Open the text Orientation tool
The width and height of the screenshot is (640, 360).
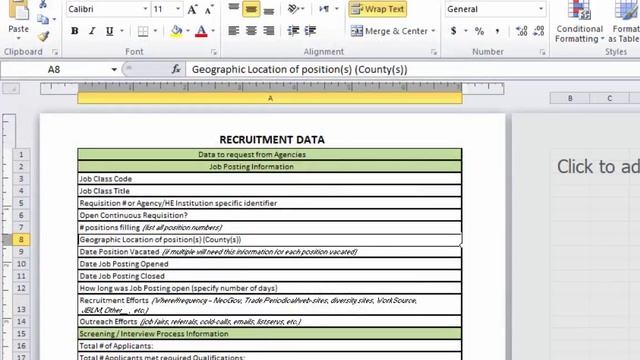(293, 9)
